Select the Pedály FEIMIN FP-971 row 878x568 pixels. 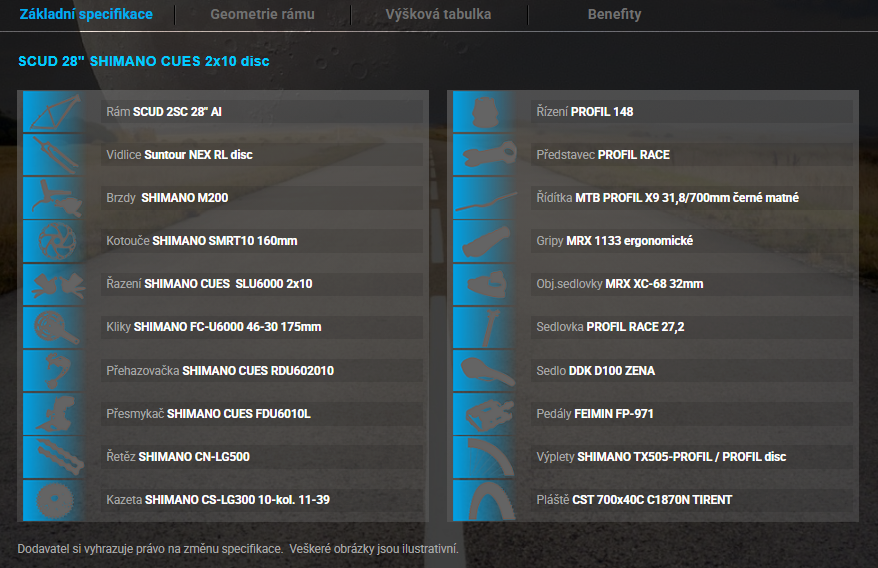pos(692,413)
